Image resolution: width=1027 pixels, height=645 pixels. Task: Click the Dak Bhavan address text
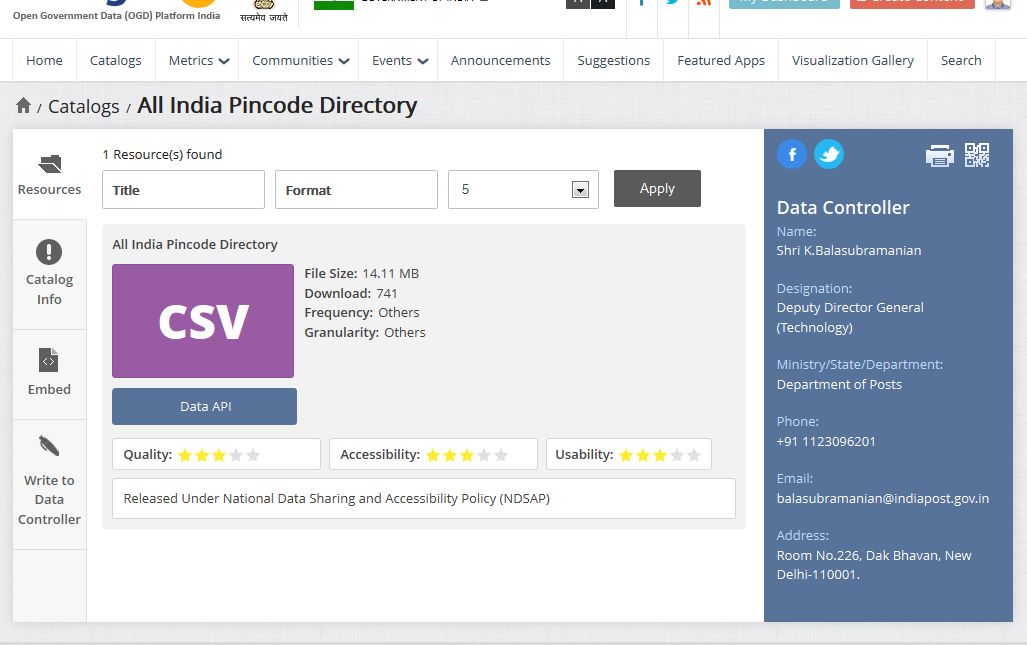coord(874,564)
